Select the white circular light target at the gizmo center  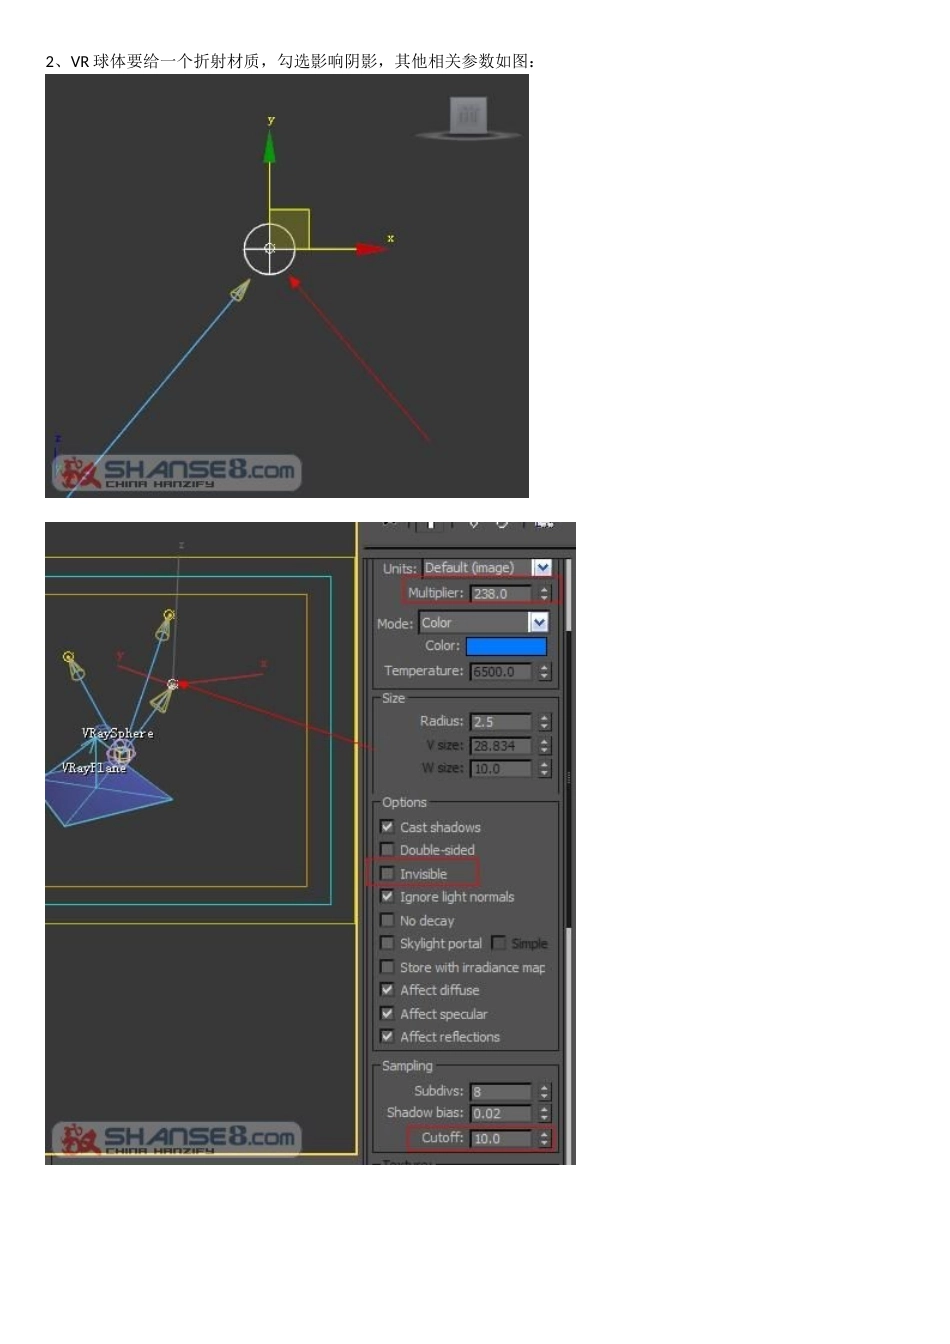click(x=269, y=248)
